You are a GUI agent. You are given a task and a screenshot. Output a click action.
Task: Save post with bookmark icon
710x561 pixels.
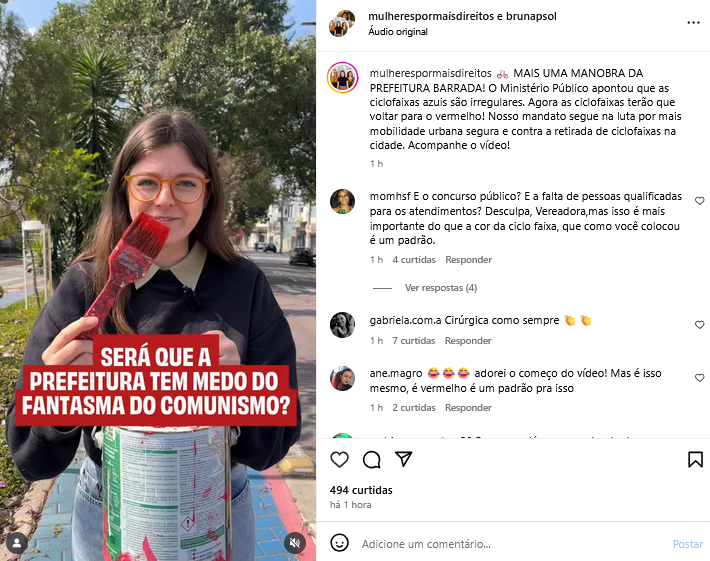(695, 460)
